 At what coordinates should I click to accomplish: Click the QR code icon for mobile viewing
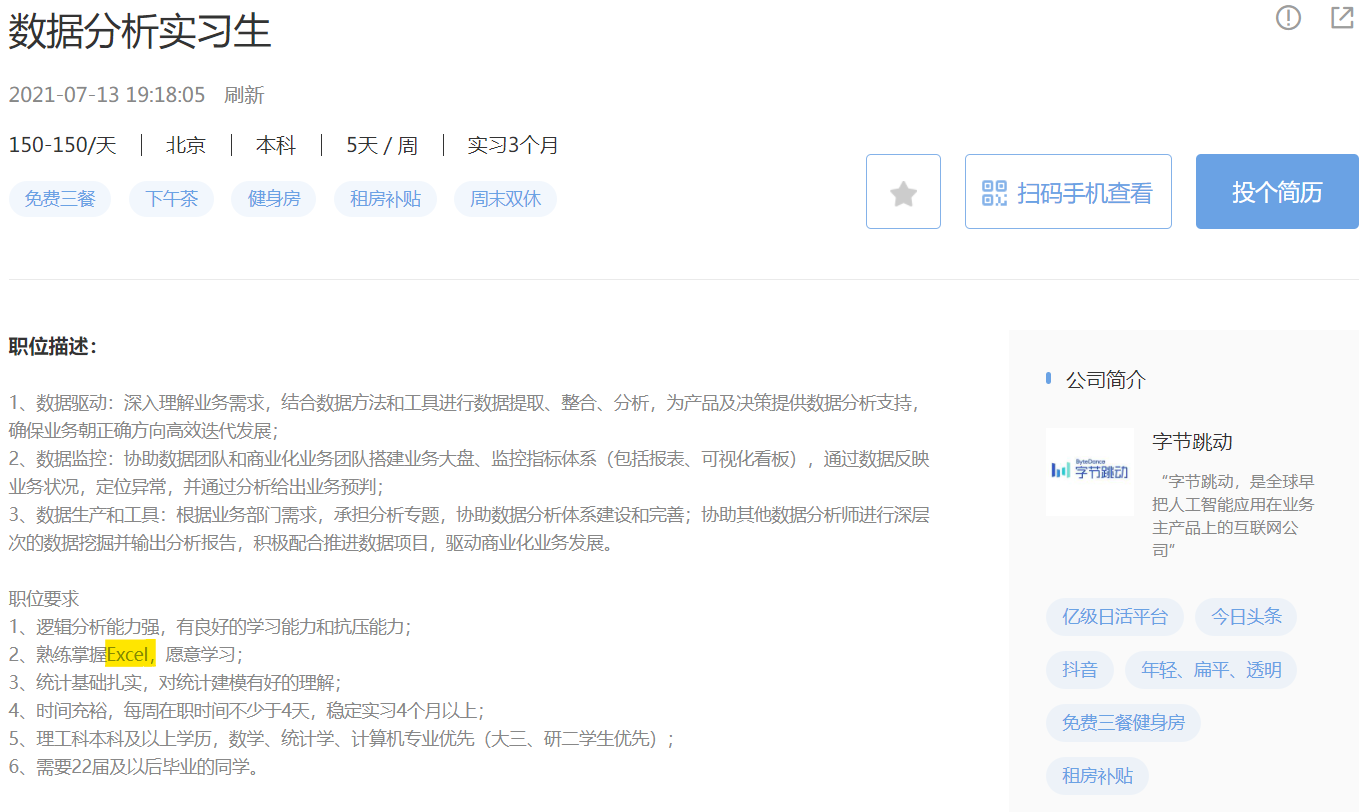pyautogui.click(x=994, y=191)
